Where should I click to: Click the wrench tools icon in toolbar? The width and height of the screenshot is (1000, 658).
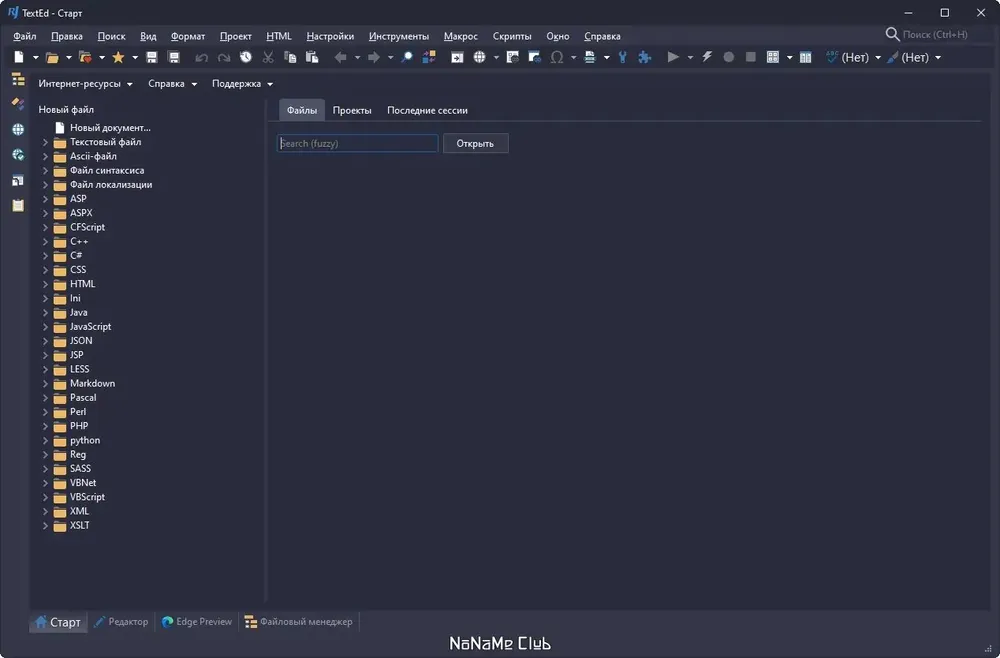click(x=622, y=57)
